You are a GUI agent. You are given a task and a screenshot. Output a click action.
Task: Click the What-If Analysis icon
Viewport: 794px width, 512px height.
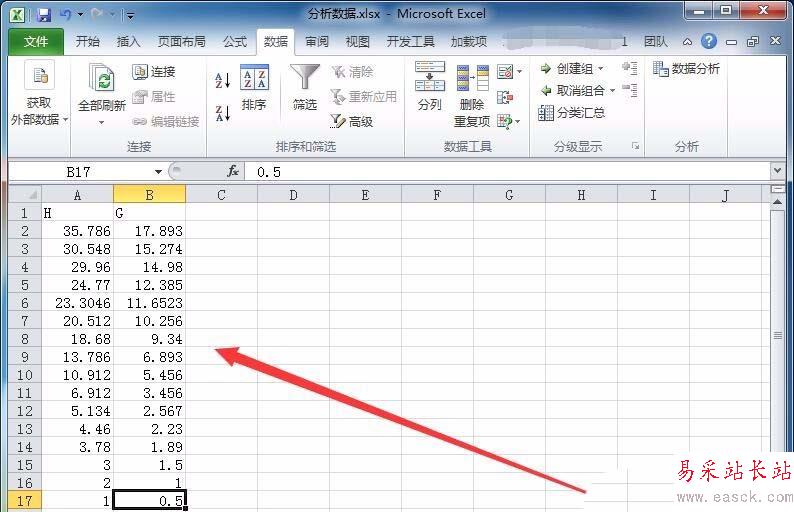click(504, 121)
